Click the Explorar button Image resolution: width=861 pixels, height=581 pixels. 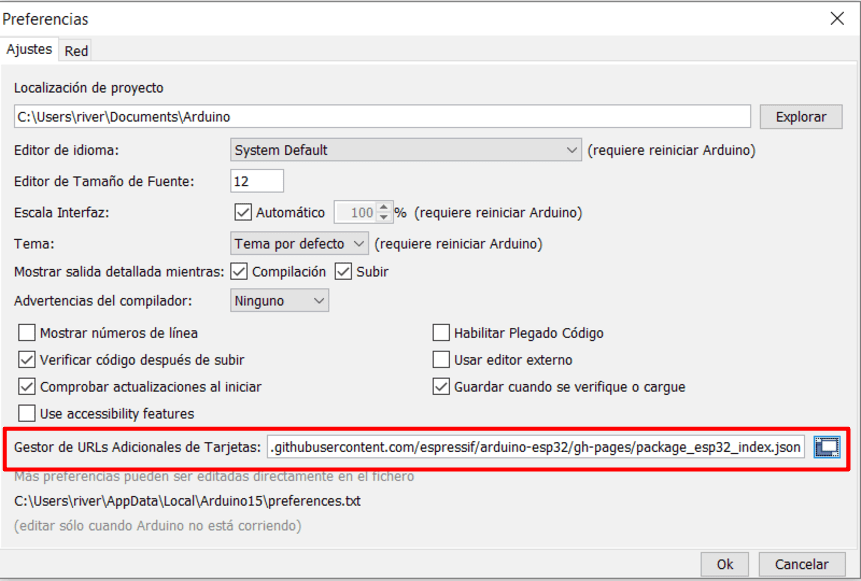tap(800, 117)
